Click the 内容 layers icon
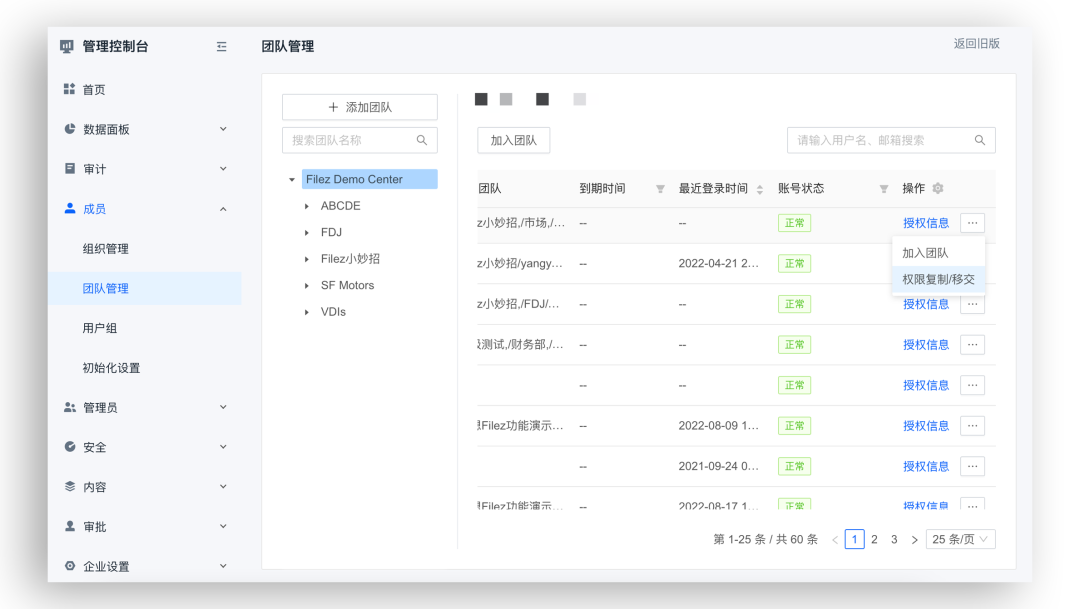This screenshot has width=1080, height=609. tap(70, 486)
